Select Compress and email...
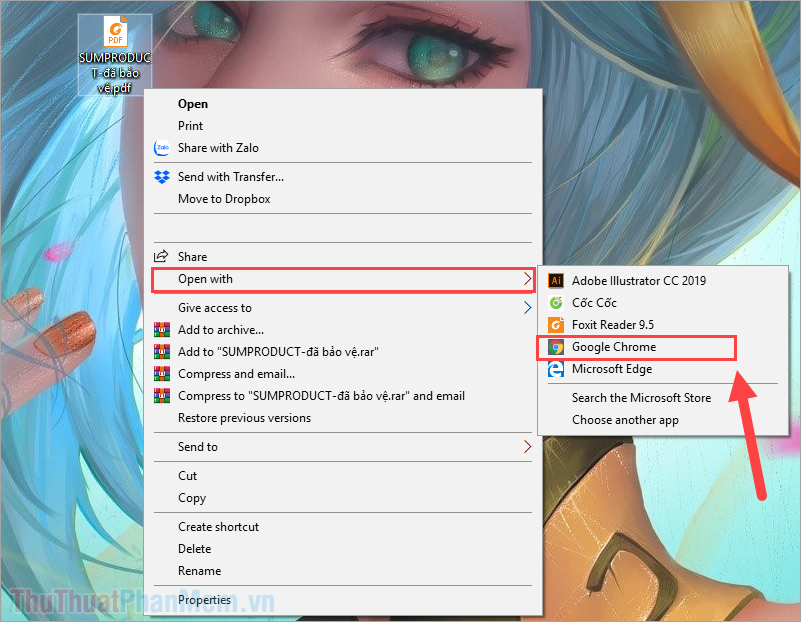 coord(343,374)
